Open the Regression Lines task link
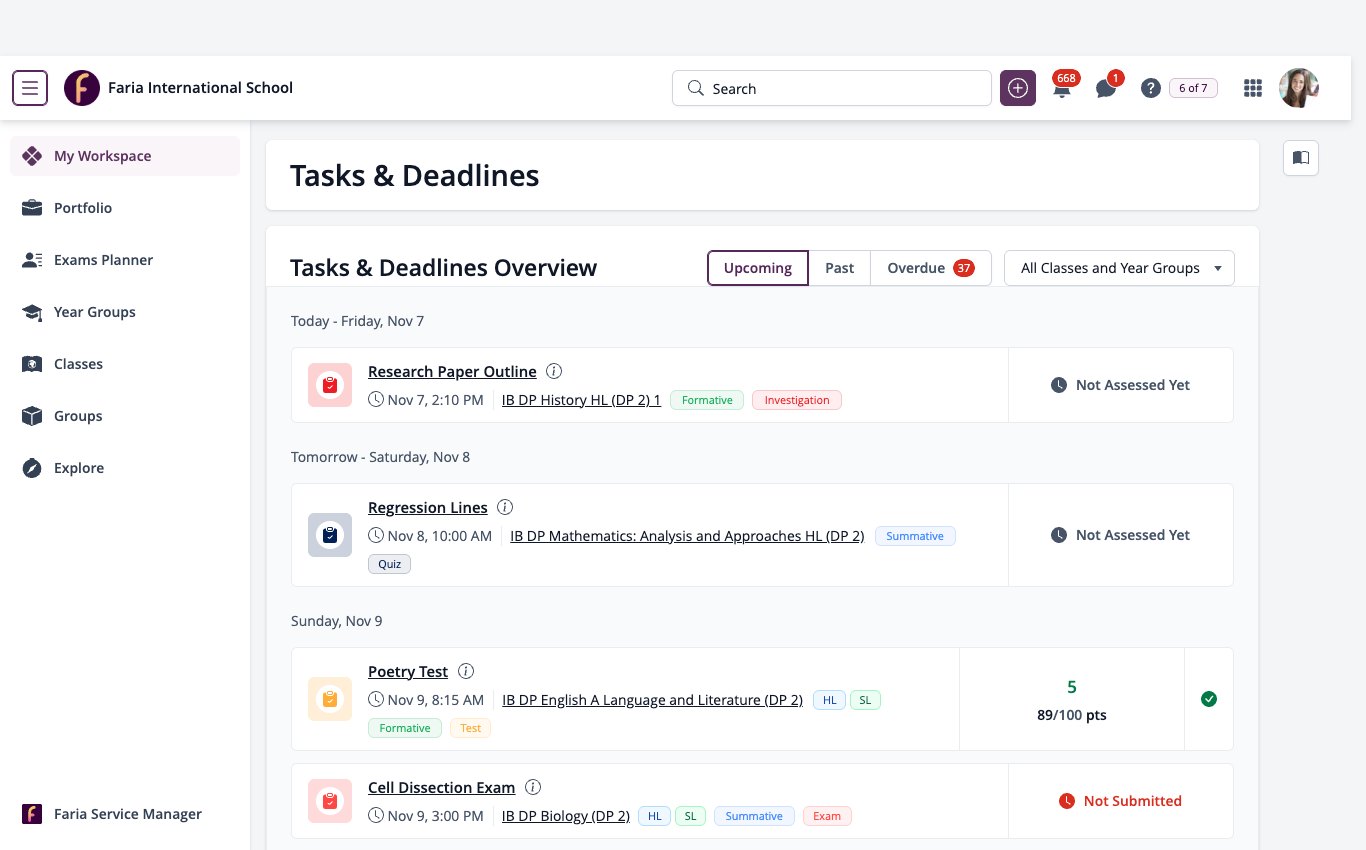 click(x=428, y=507)
